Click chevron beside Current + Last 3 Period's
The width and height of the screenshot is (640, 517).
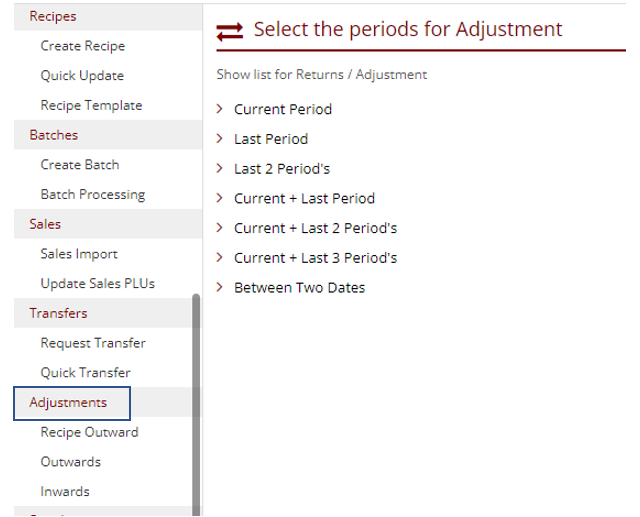220,257
